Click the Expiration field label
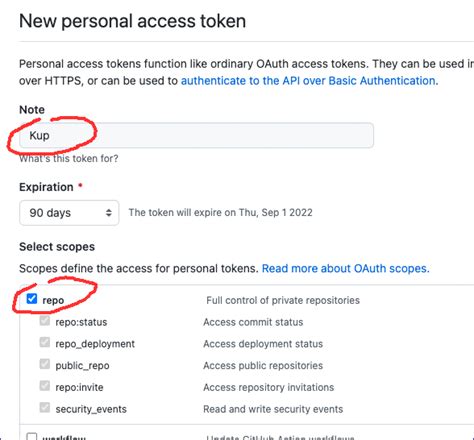This screenshot has width=474, height=440. (x=46, y=187)
